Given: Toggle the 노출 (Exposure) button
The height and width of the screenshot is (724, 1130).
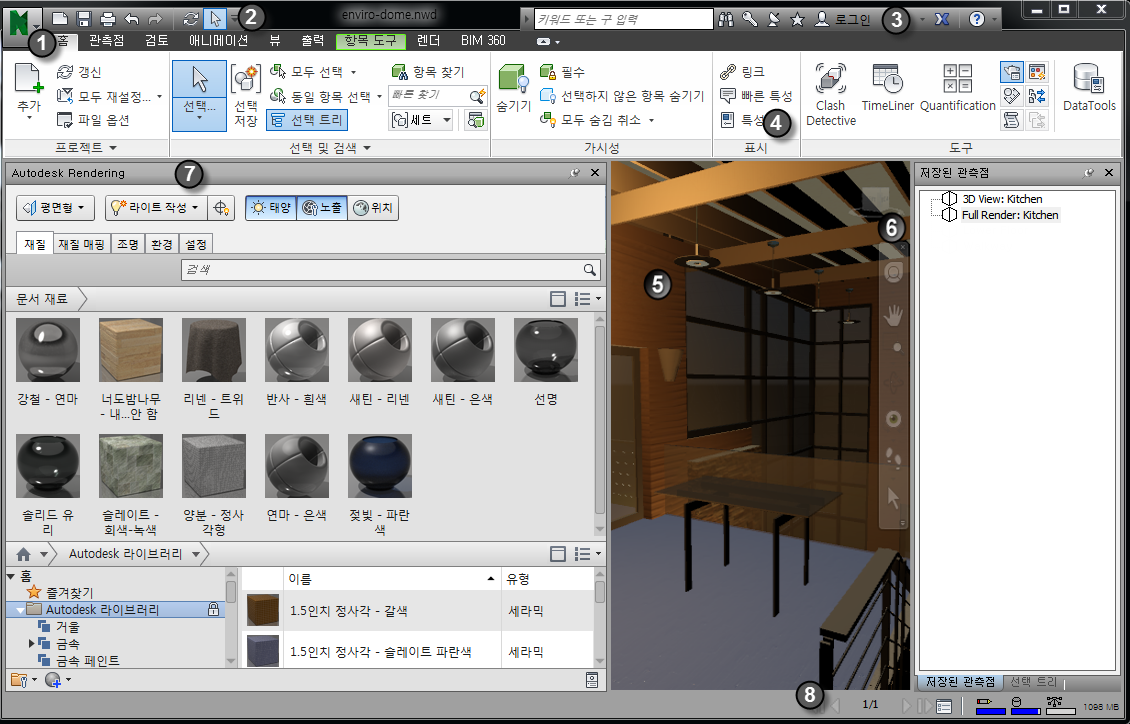Looking at the screenshot, I should (x=321, y=208).
